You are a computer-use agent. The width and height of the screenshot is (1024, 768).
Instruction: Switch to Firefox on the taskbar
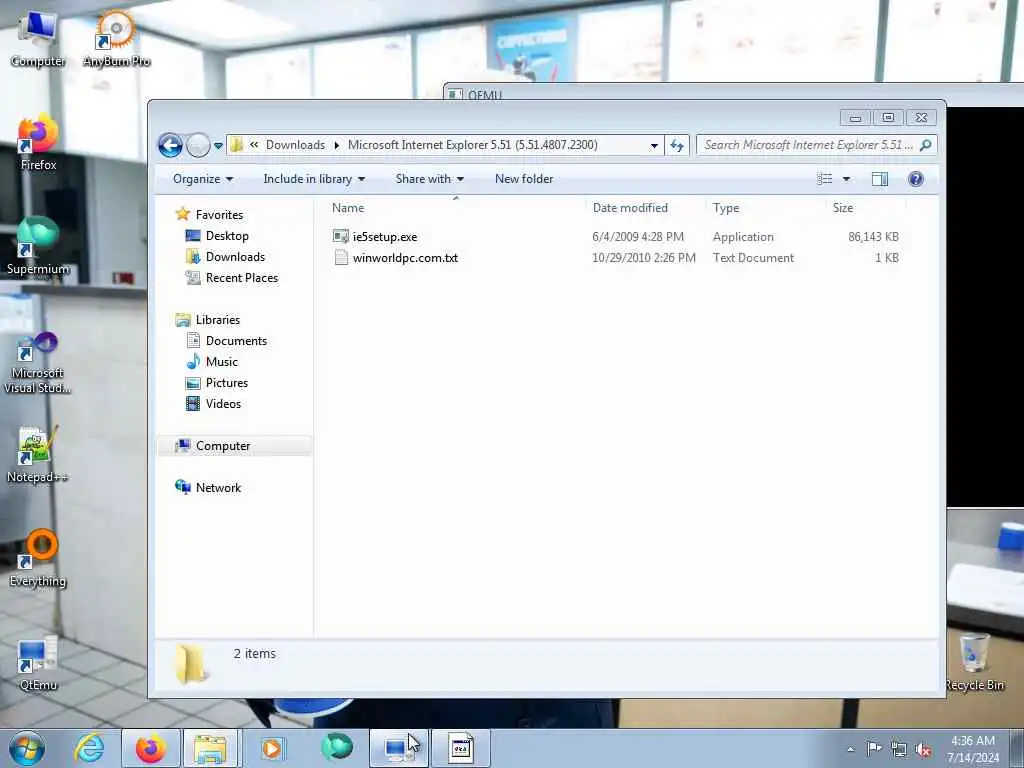click(x=151, y=748)
